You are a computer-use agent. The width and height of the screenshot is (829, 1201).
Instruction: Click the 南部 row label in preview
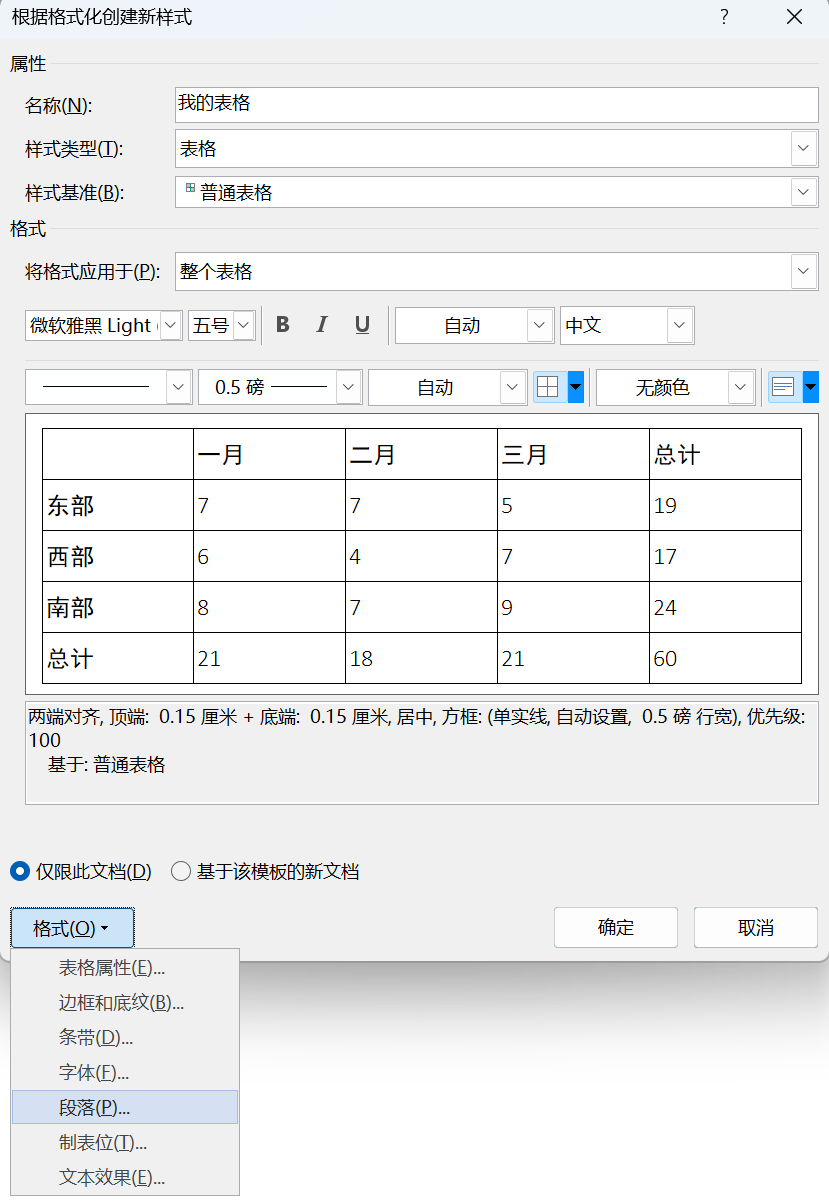tap(71, 608)
